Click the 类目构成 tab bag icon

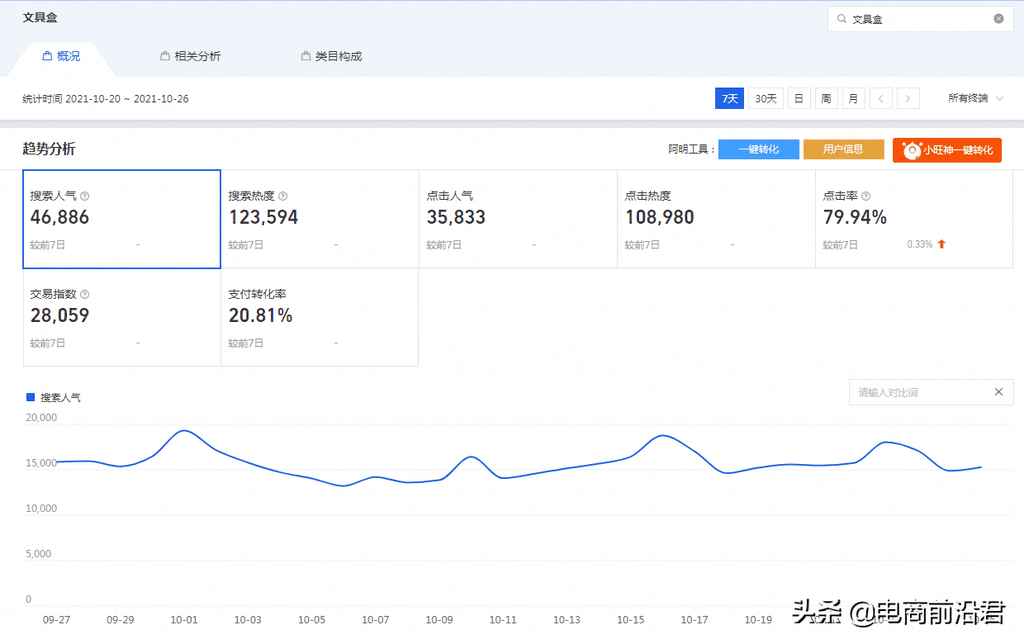tap(306, 56)
